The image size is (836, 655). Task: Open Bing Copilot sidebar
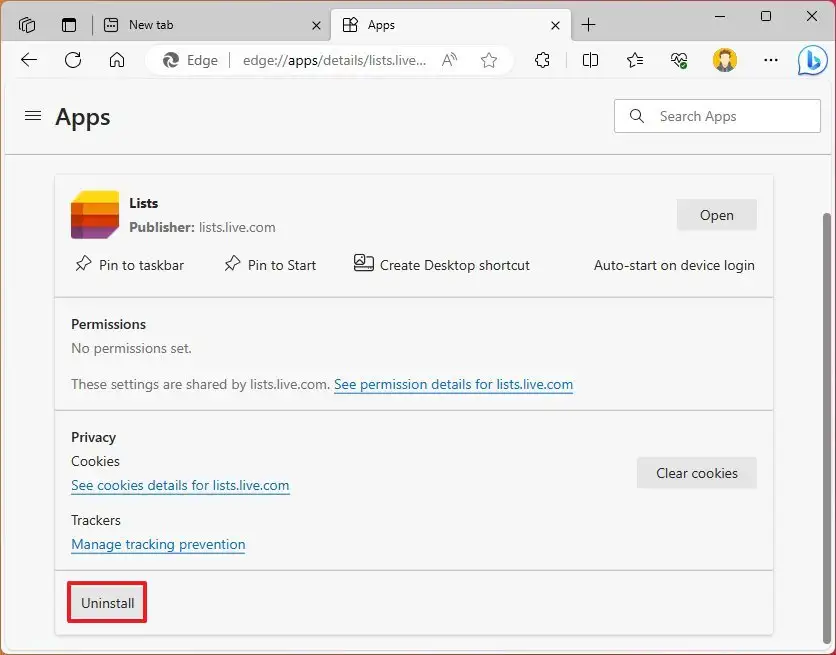[x=813, y=60]
